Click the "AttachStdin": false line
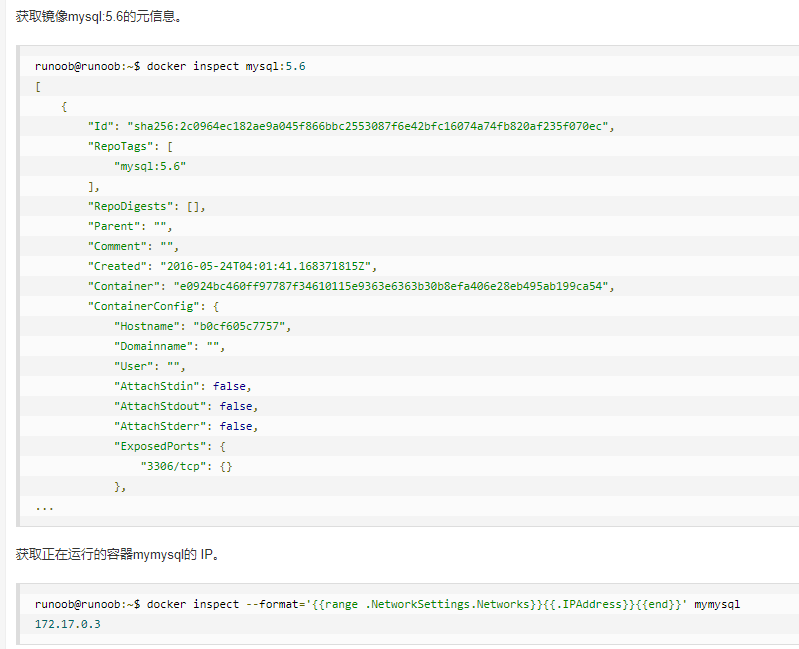The height and width of the screenshot is (649, 799). (x=183, y=386)
